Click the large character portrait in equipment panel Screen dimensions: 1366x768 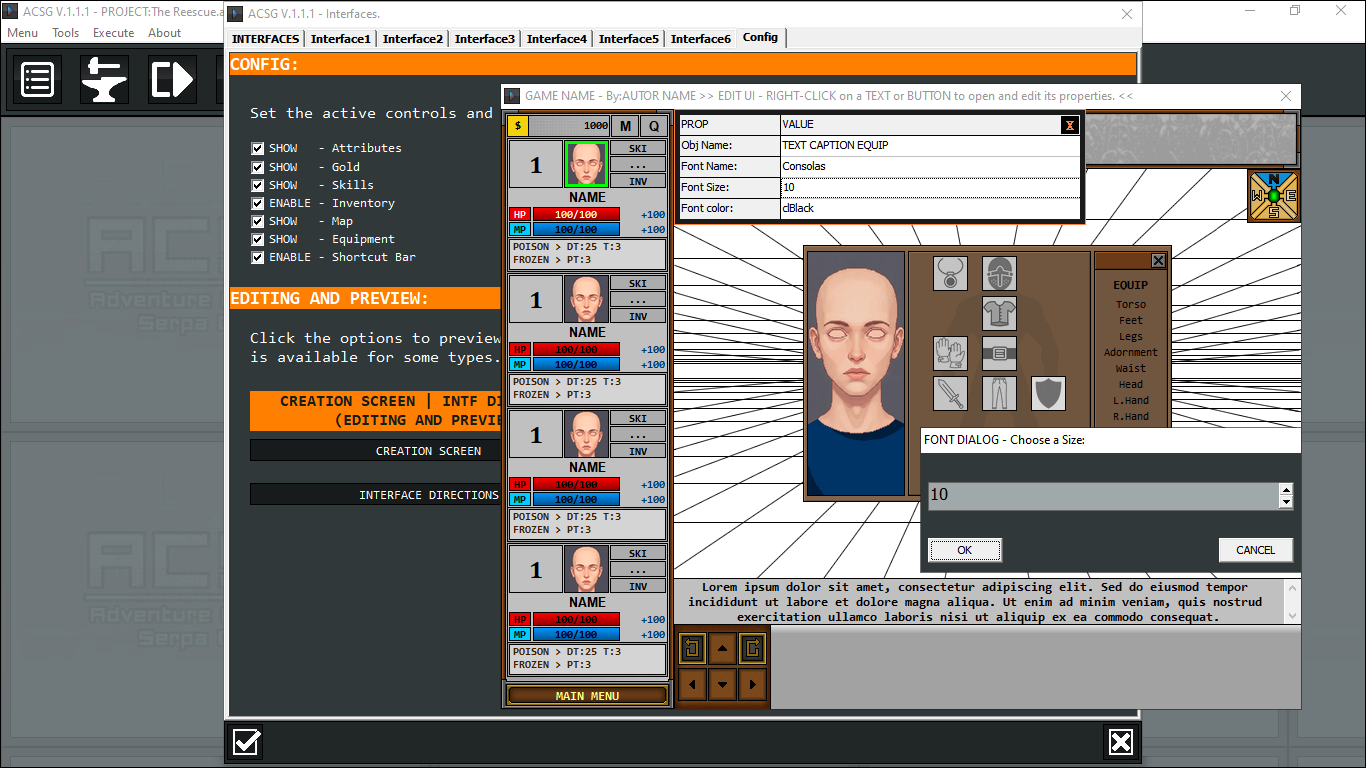(855, 373)
